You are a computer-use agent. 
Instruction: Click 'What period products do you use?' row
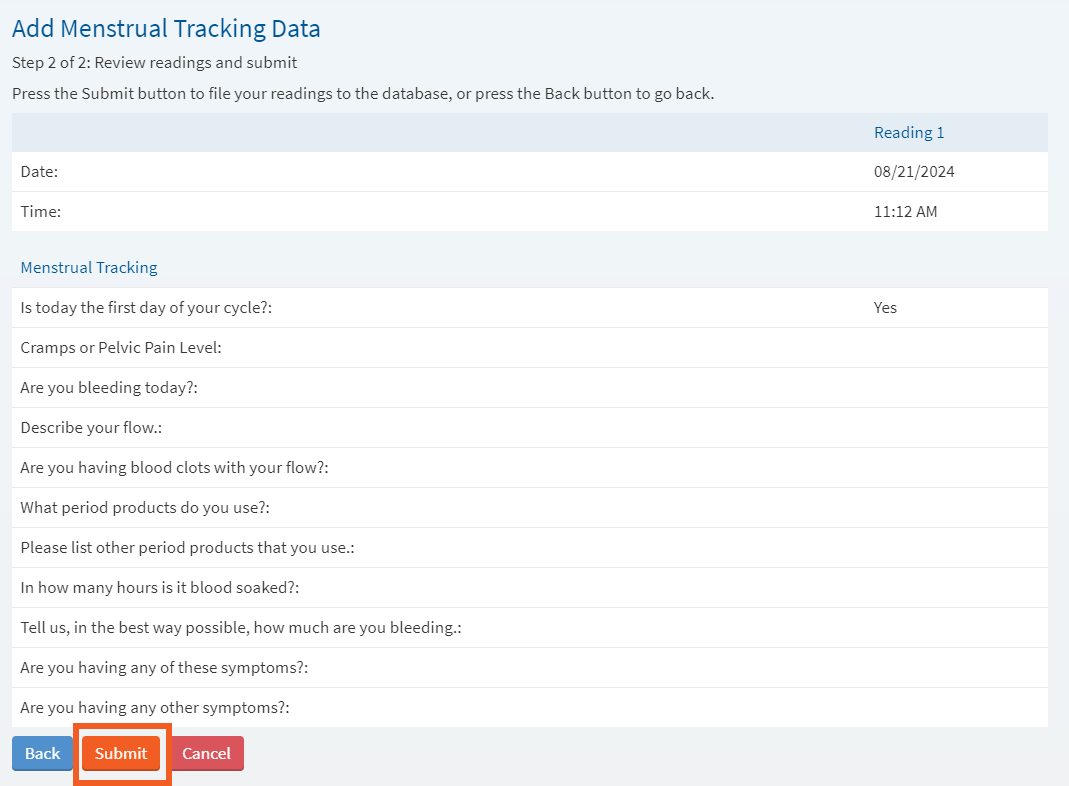(x=530, y=508)
